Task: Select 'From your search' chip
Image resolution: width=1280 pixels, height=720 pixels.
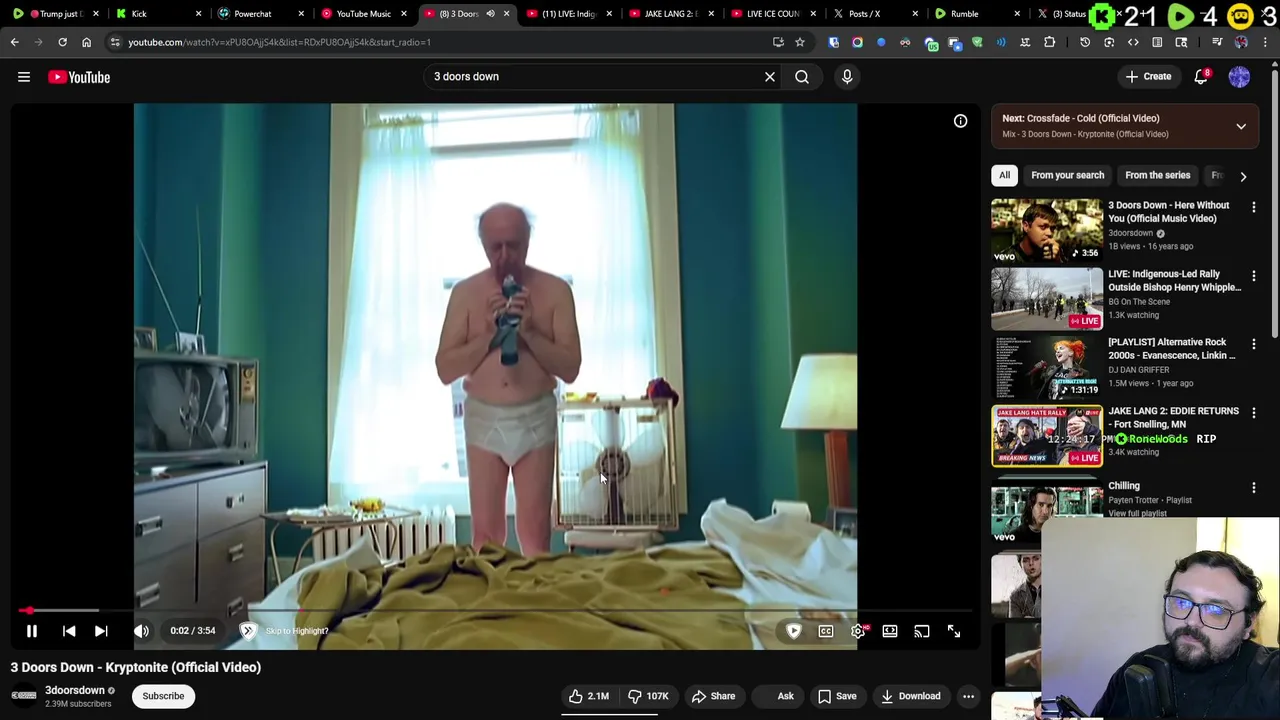Action: (1067, 175)
